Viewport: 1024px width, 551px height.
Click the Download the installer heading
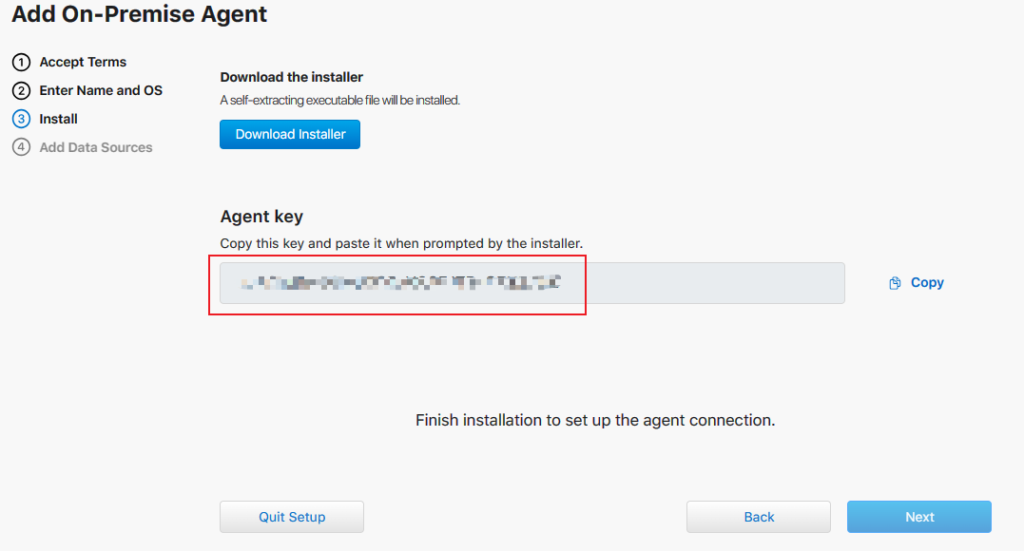click(291, 77)
